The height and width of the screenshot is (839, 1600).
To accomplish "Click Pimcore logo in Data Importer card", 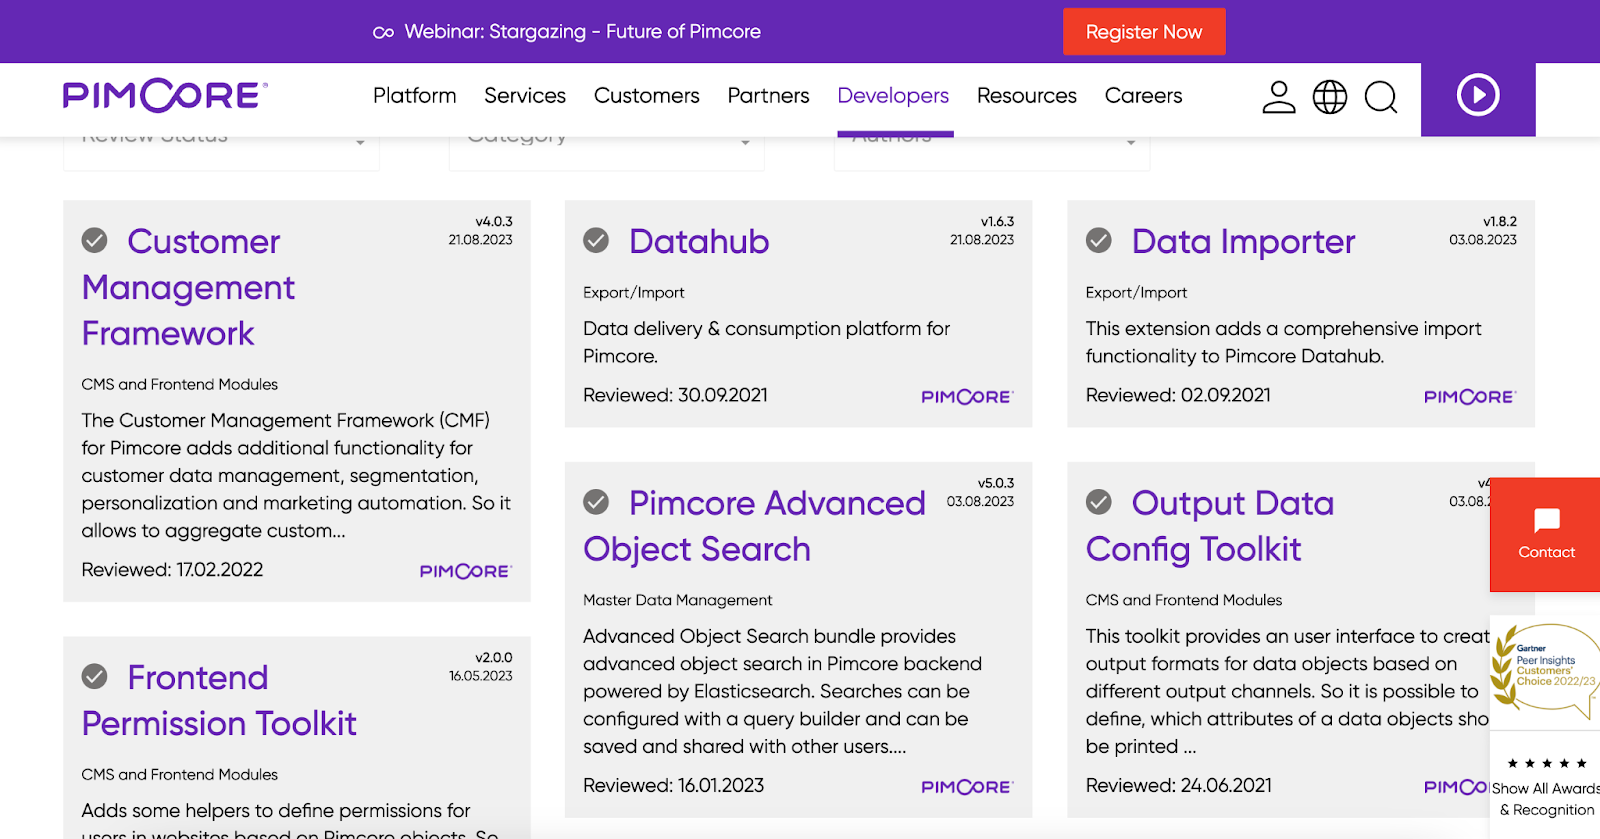I will tap(1470, 397).
